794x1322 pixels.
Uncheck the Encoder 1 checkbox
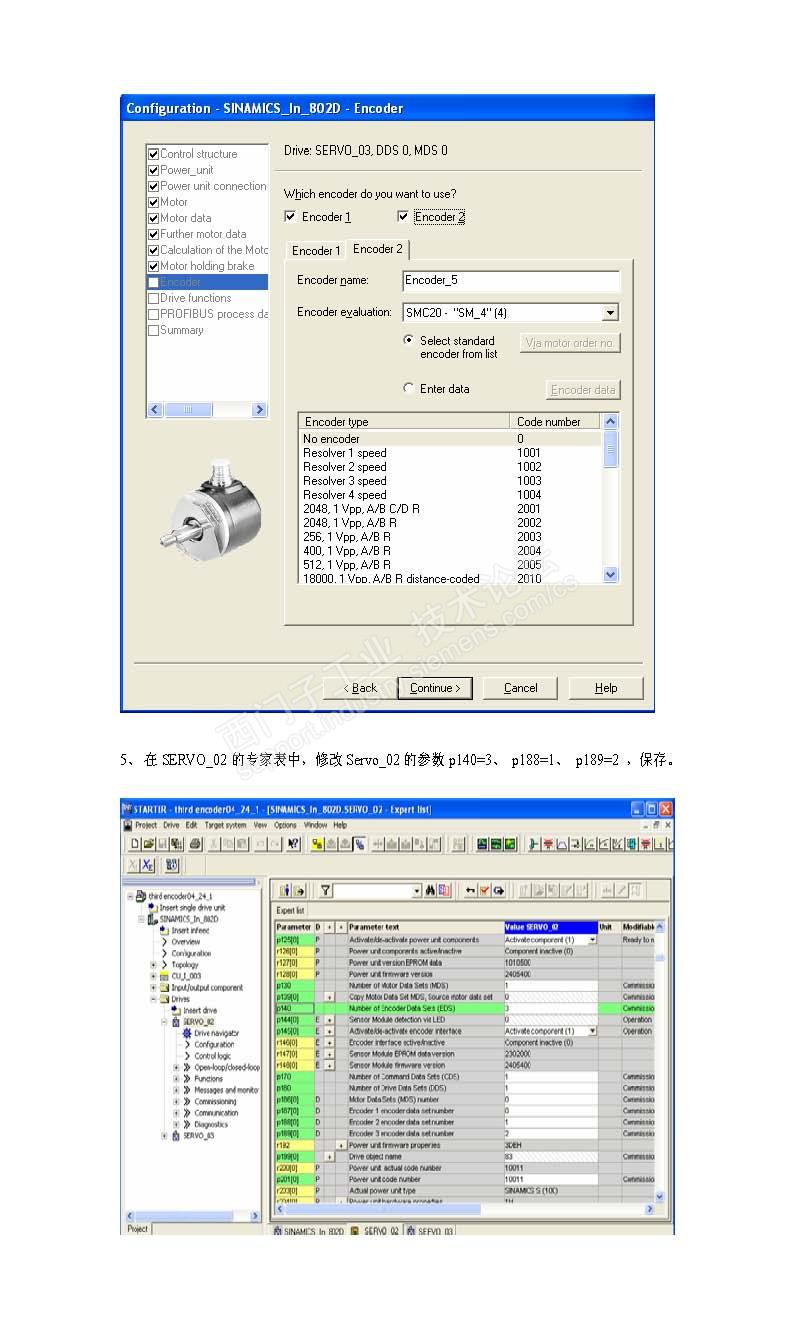290,217
